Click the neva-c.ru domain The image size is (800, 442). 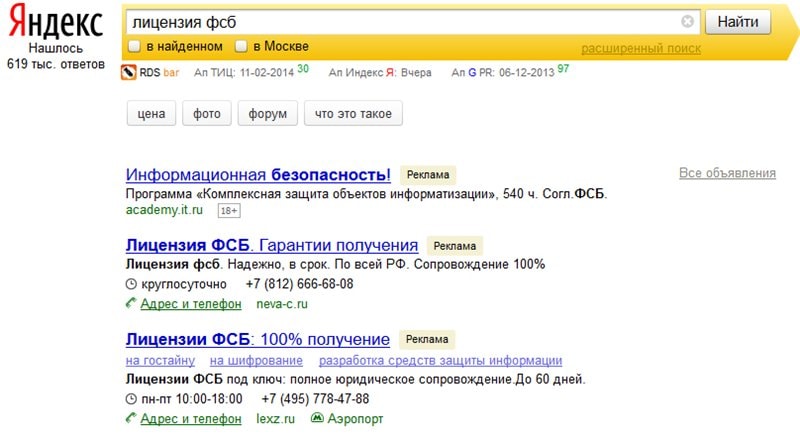pyautogui.click(x=282, y=304)
